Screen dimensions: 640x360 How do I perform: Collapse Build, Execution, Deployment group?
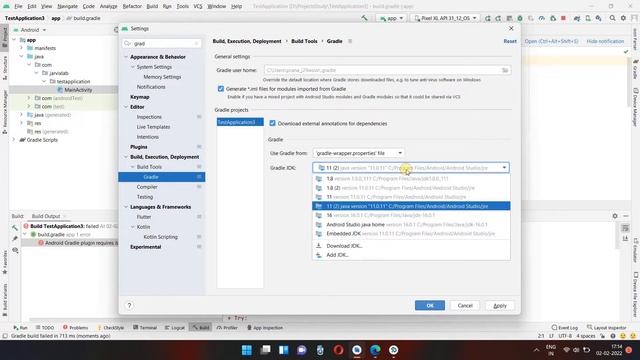click(126, 157)
